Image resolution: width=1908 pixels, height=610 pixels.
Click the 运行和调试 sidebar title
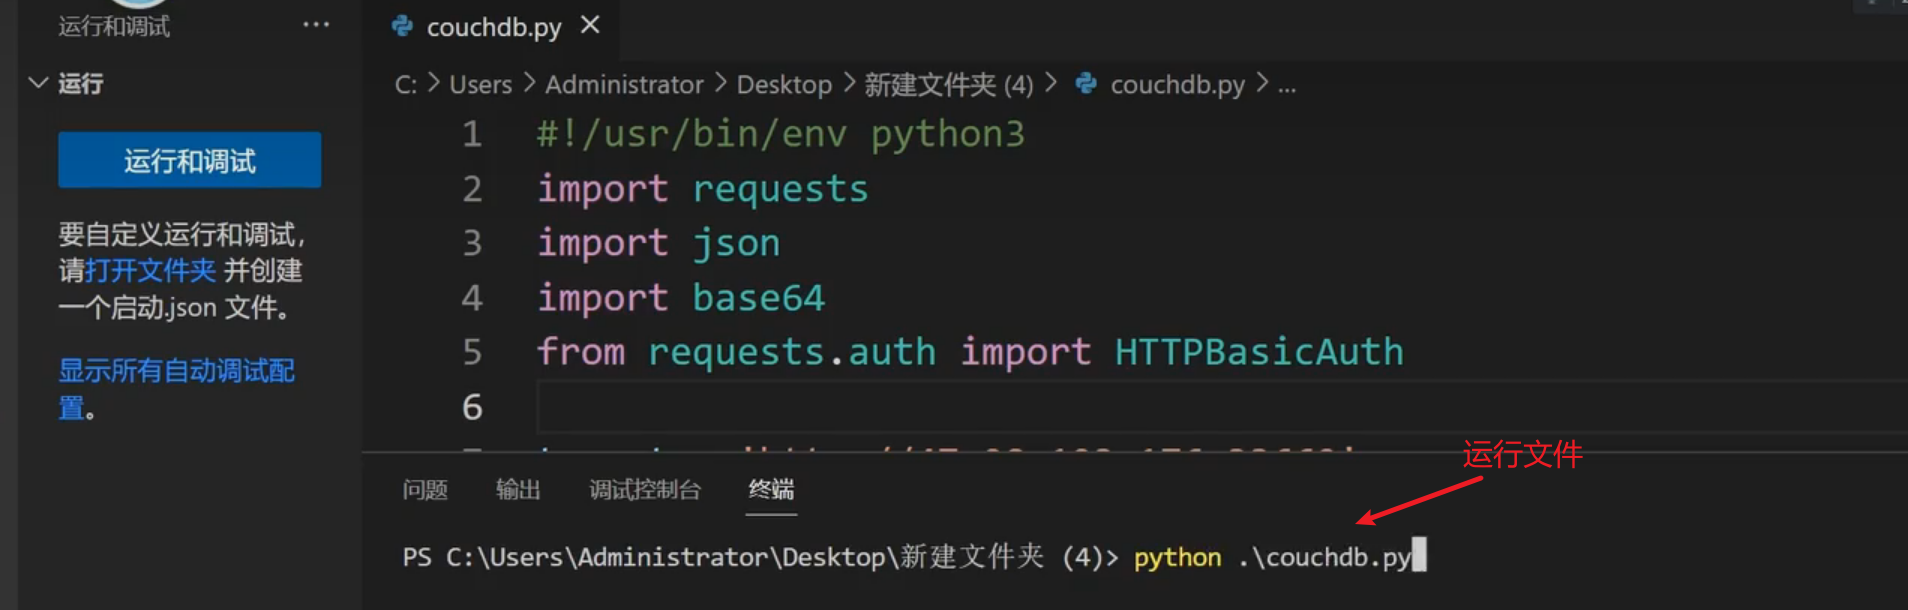coord(114,26)
